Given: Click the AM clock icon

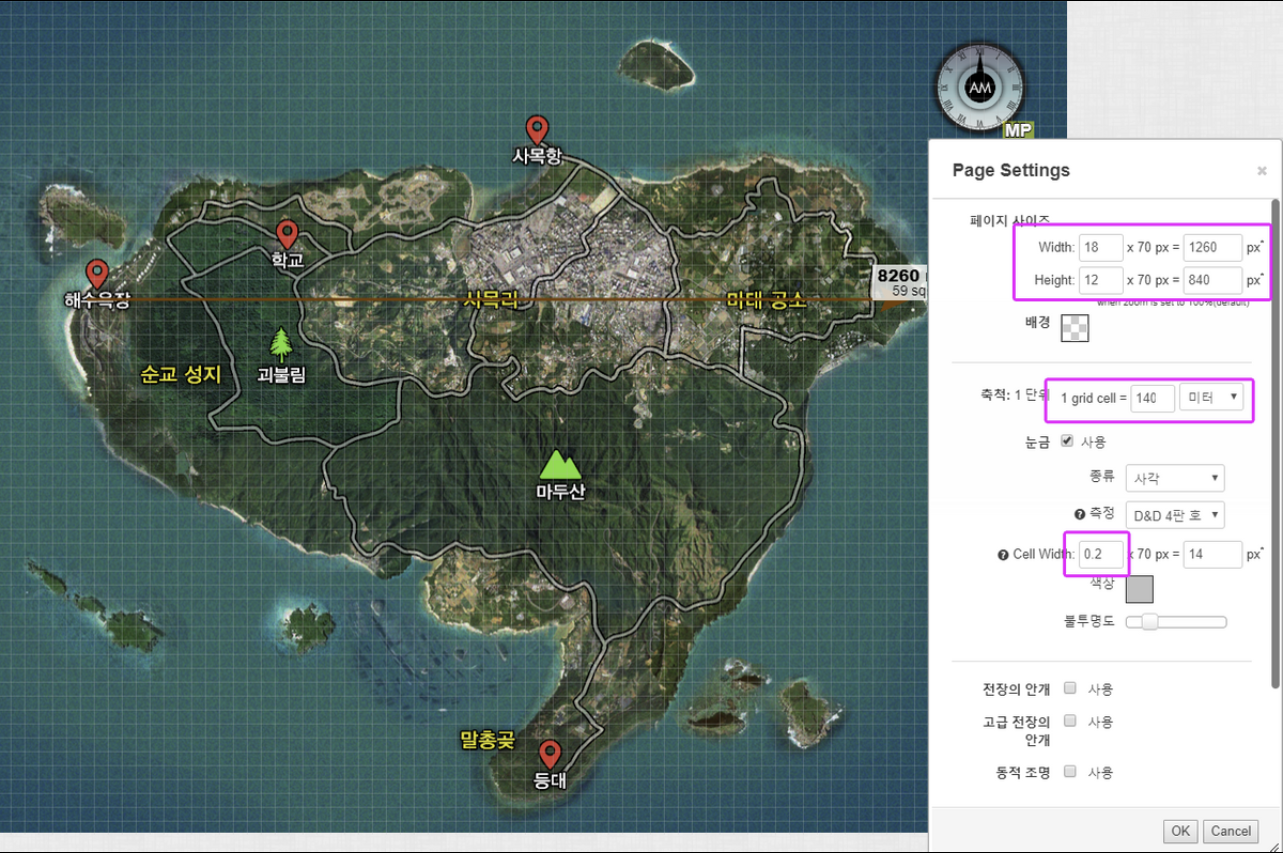Looking at the screenshot, I should click(x=980, y=88).
